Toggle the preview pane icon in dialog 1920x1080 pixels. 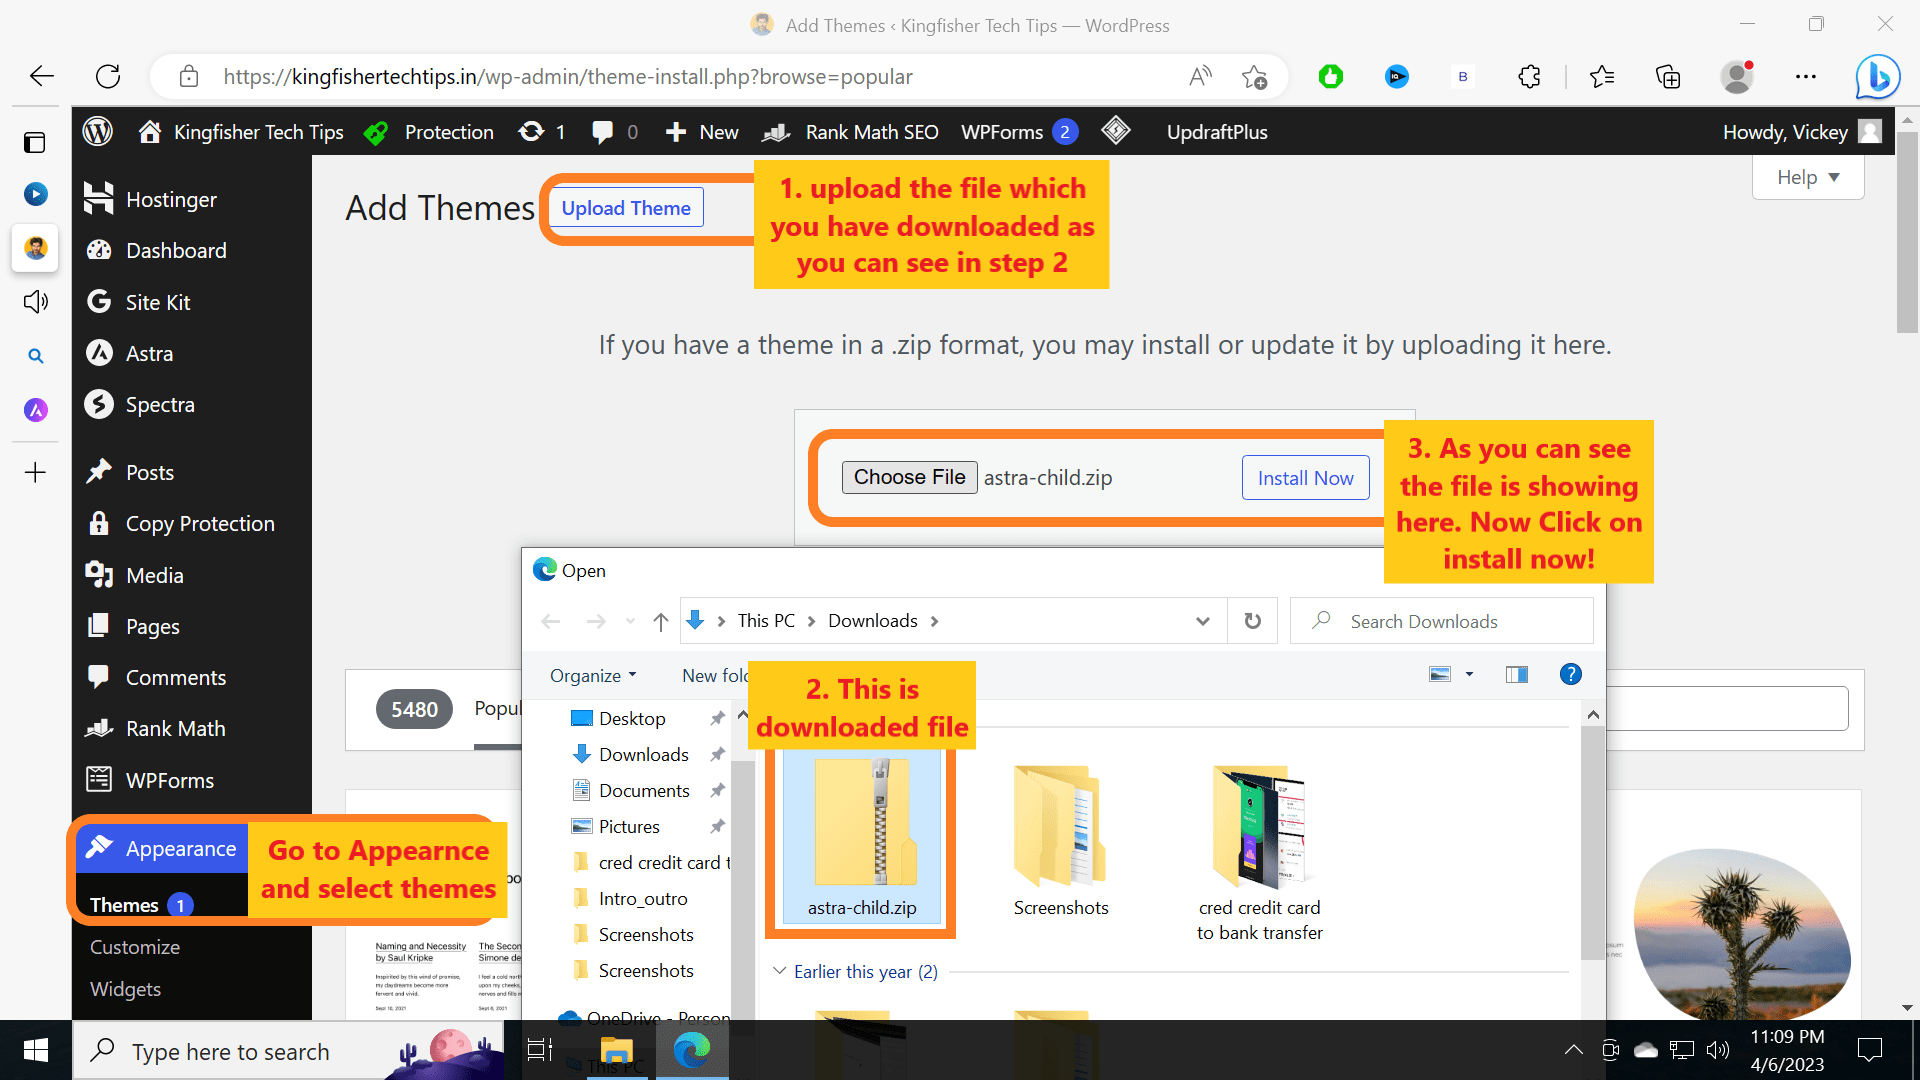pyautogui.click(x=1516, y=675)
